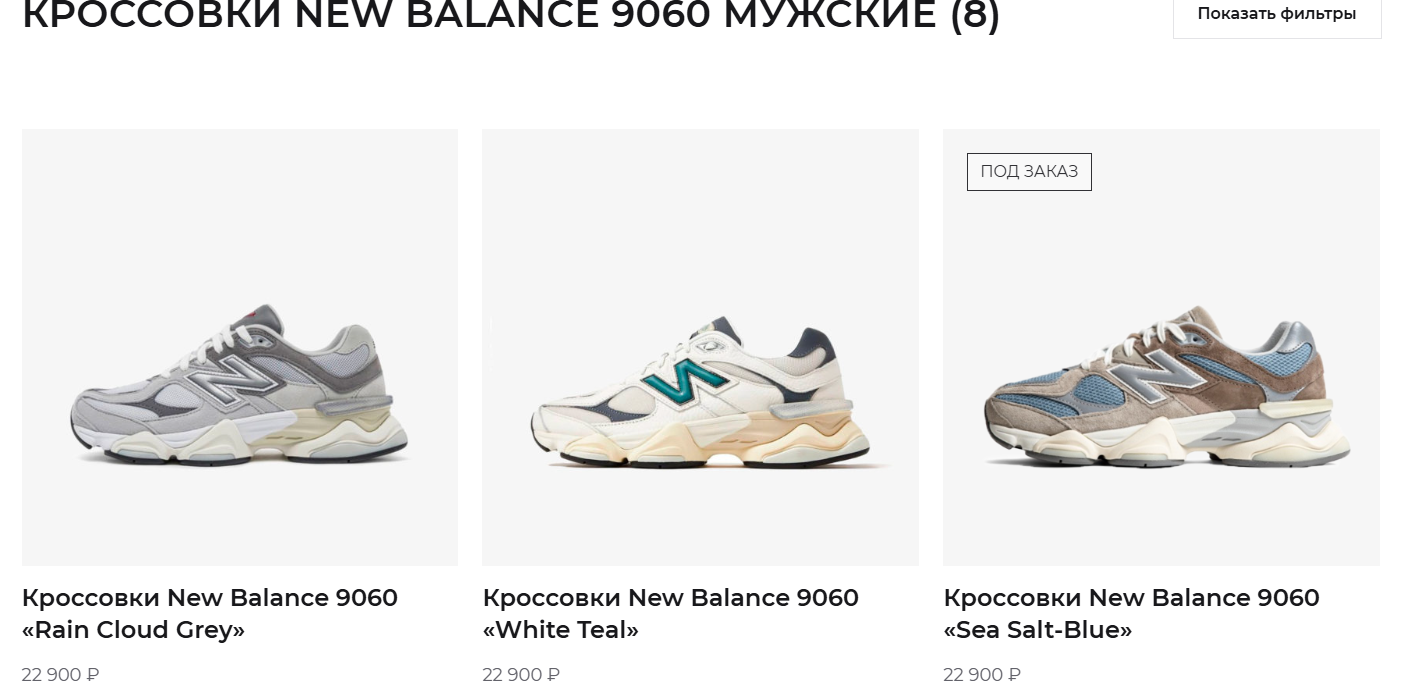Click the ПОД ЗАКАЗ badge
The image size is (1407, 694).
pos(1029,171)
